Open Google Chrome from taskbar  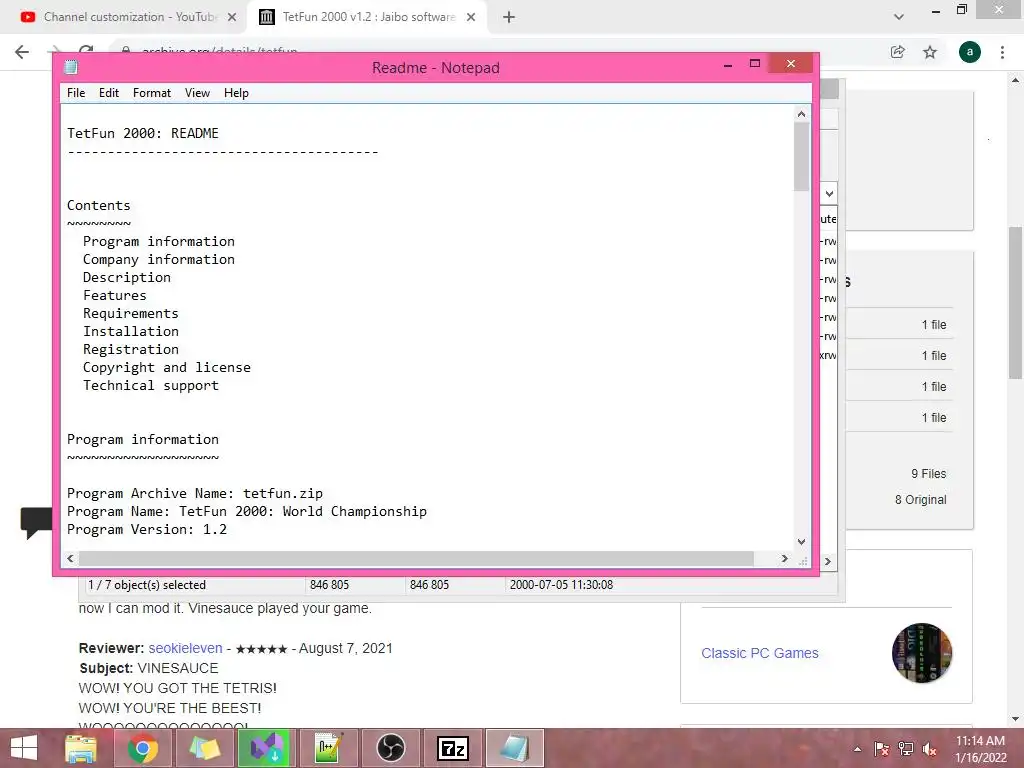tap(143, 748)
